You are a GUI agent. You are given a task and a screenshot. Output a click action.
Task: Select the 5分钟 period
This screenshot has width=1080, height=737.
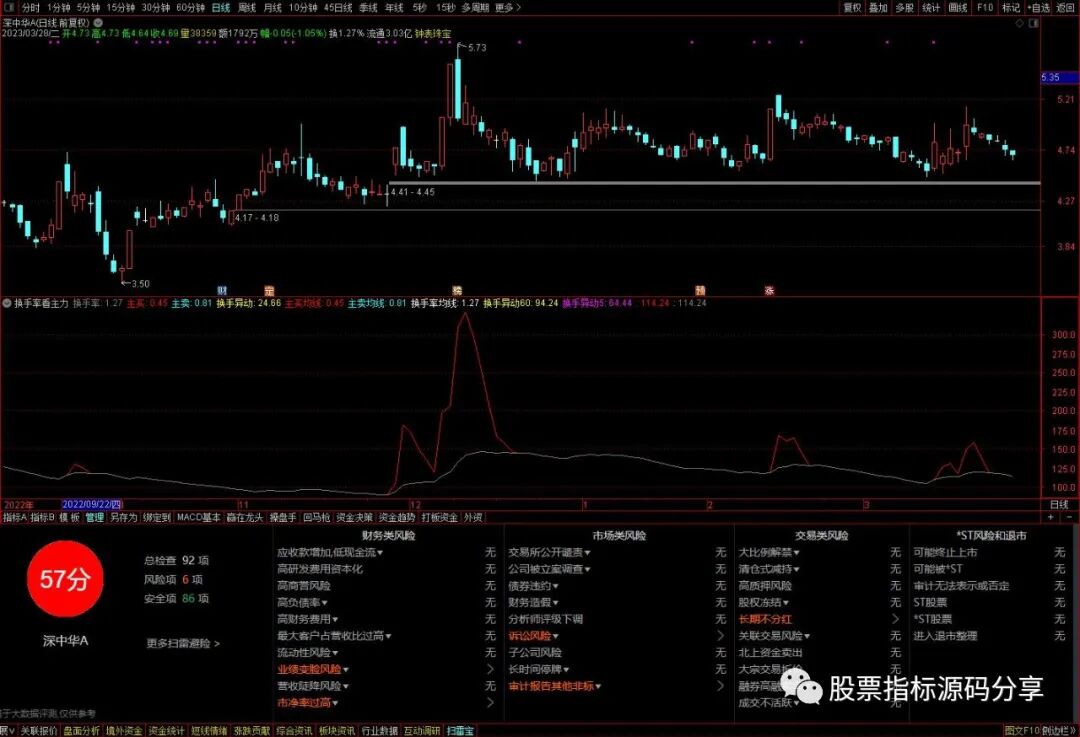88,8
